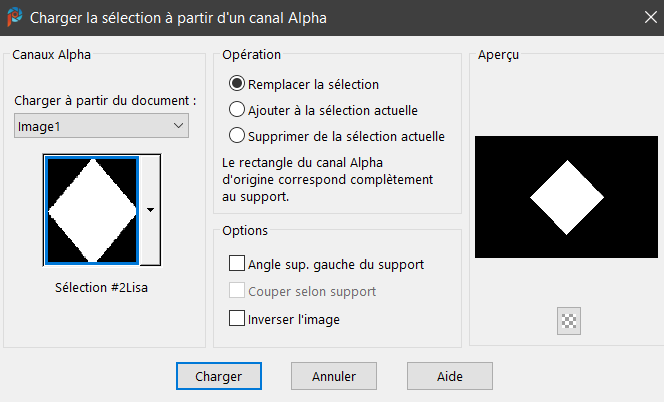Enable Angle sup. gauche du support

click(x=237, y=265)
